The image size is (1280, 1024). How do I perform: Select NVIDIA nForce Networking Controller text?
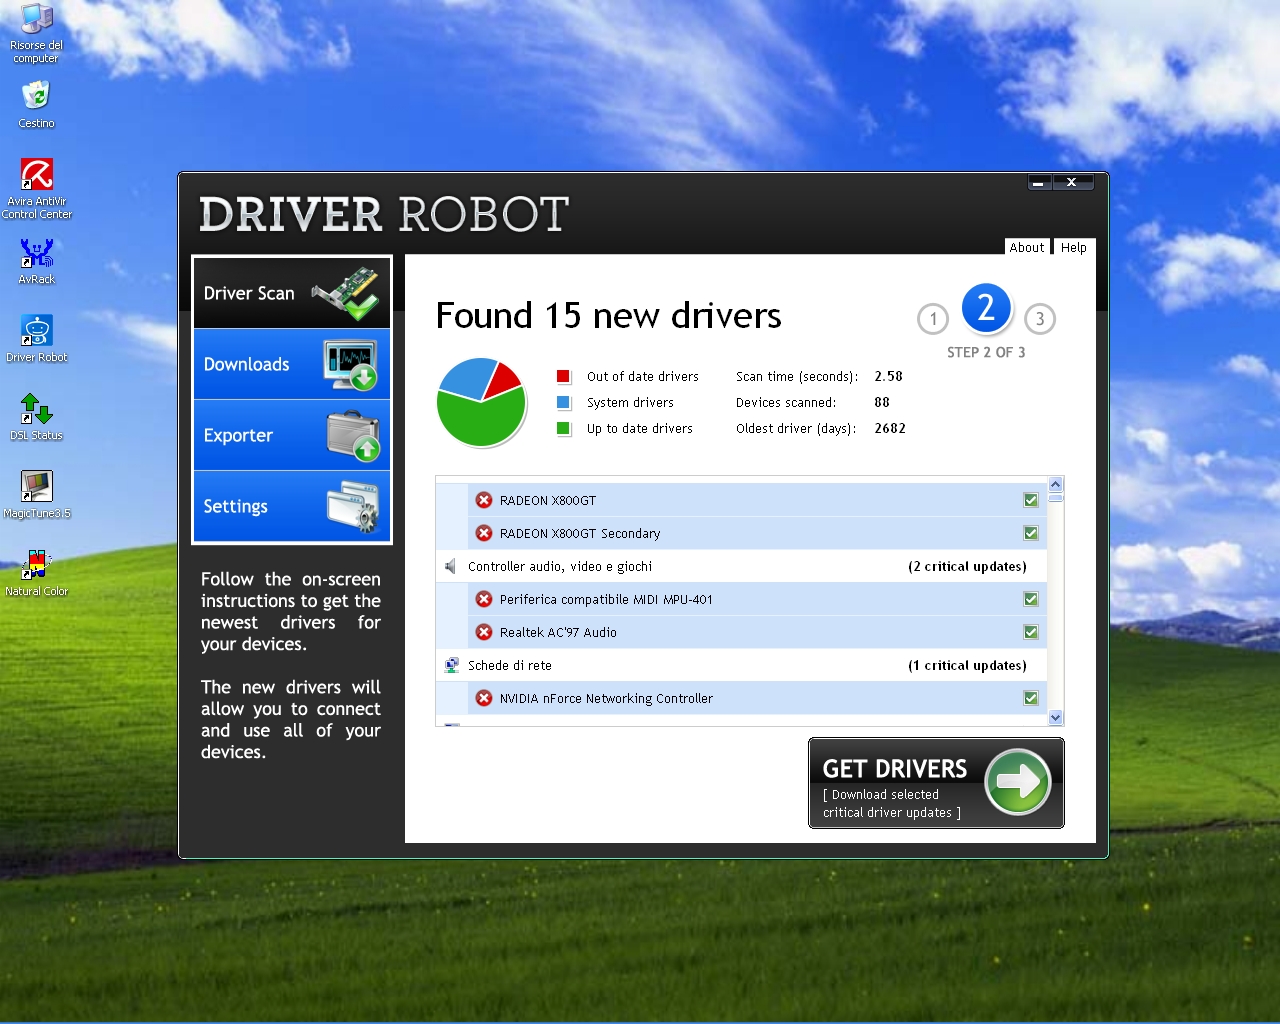pyautogui.click(x=606, y=698)
